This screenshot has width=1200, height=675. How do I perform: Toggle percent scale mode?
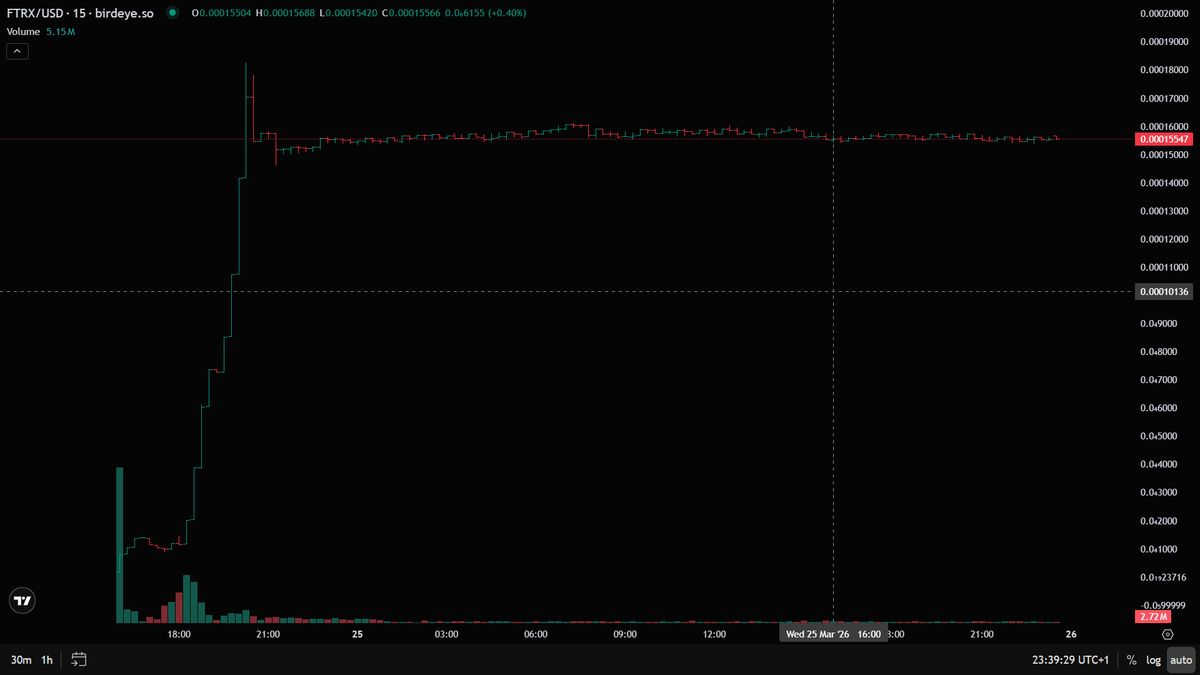tap(1131, 660)
